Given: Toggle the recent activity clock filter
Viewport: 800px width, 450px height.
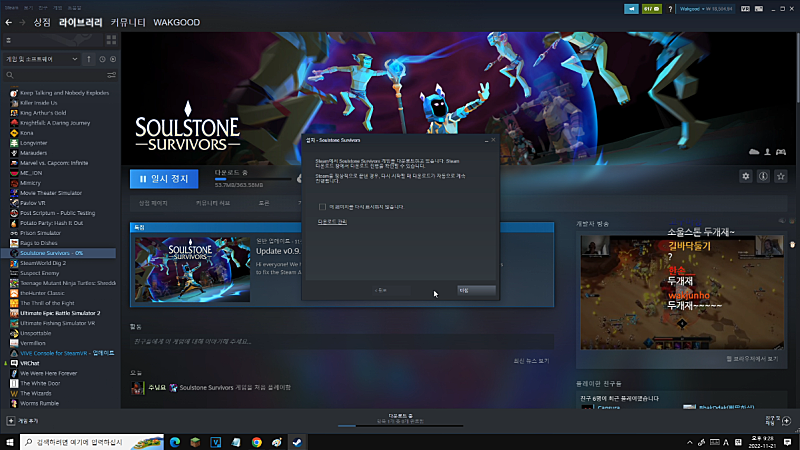Looking at the screenshot, I should click(102, 59).
